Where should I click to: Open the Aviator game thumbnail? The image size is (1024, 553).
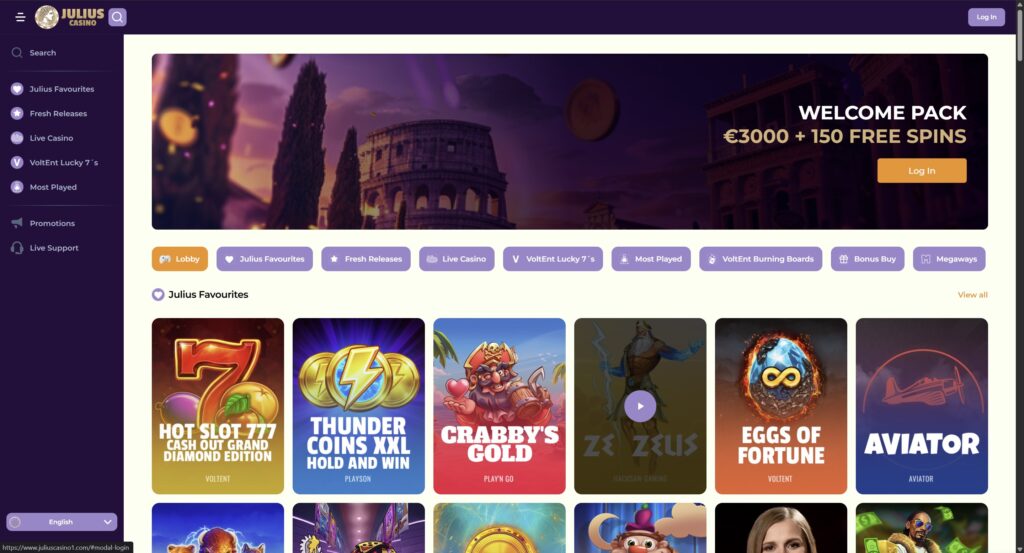(x=921, y=405)
